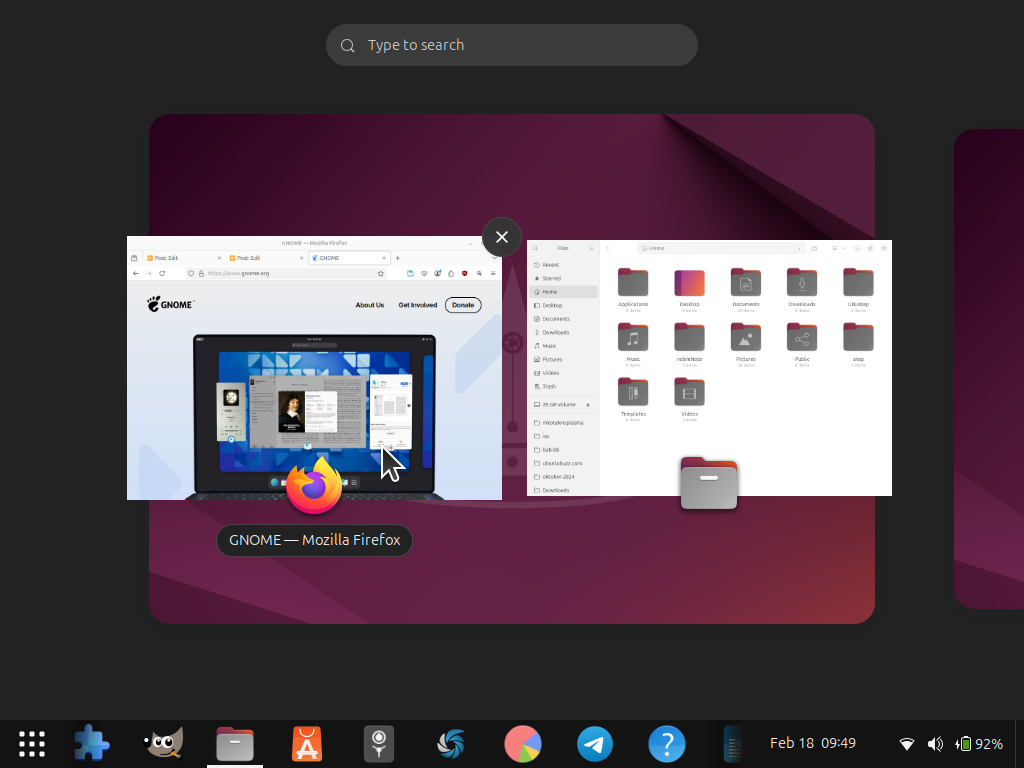Select Starred in Files sidebar

[563, 278]
